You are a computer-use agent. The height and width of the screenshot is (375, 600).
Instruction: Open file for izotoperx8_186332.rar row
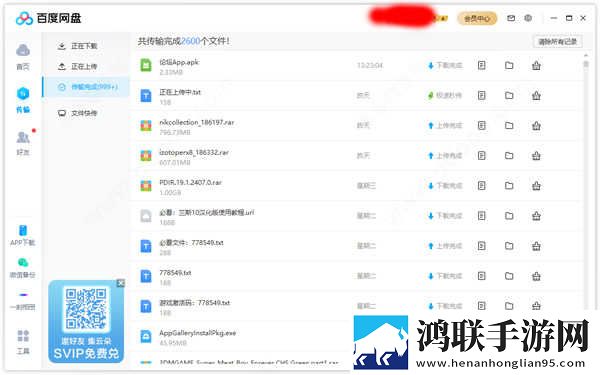pyautogui.click(x=481, y=156)
